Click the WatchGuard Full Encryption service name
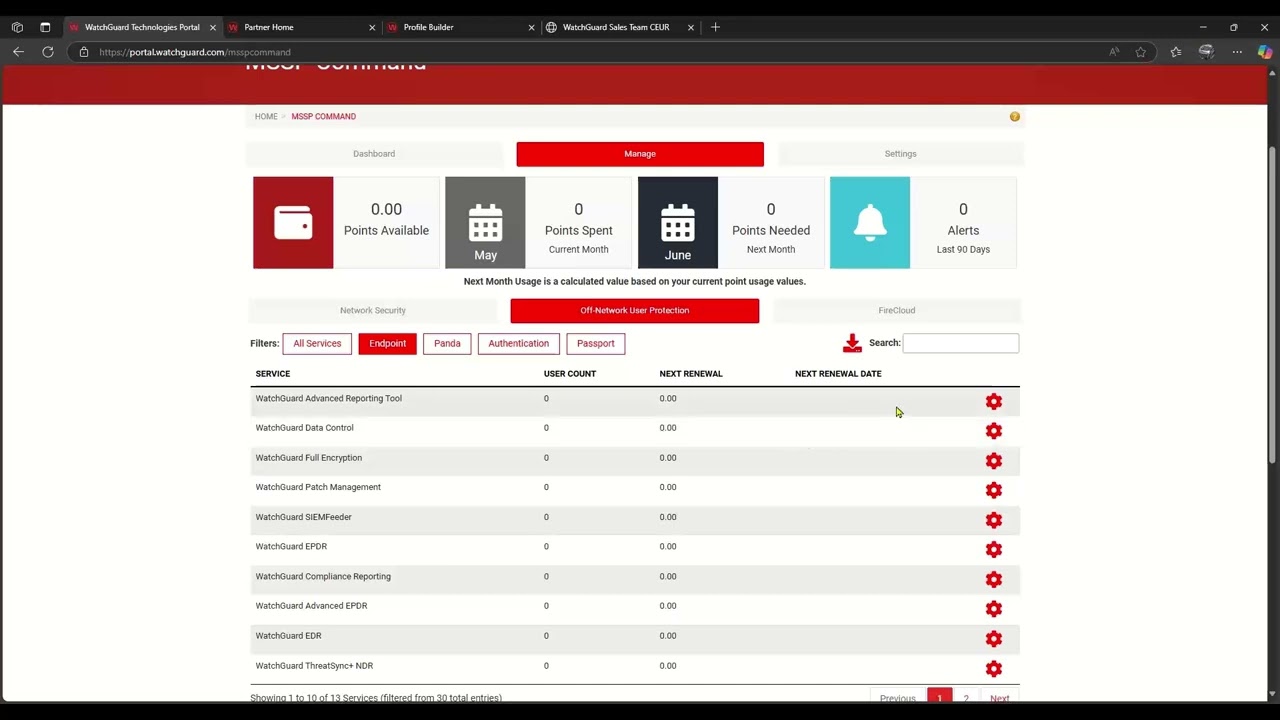The width and height of the screenshot is (1280, 720). (308, 458)
